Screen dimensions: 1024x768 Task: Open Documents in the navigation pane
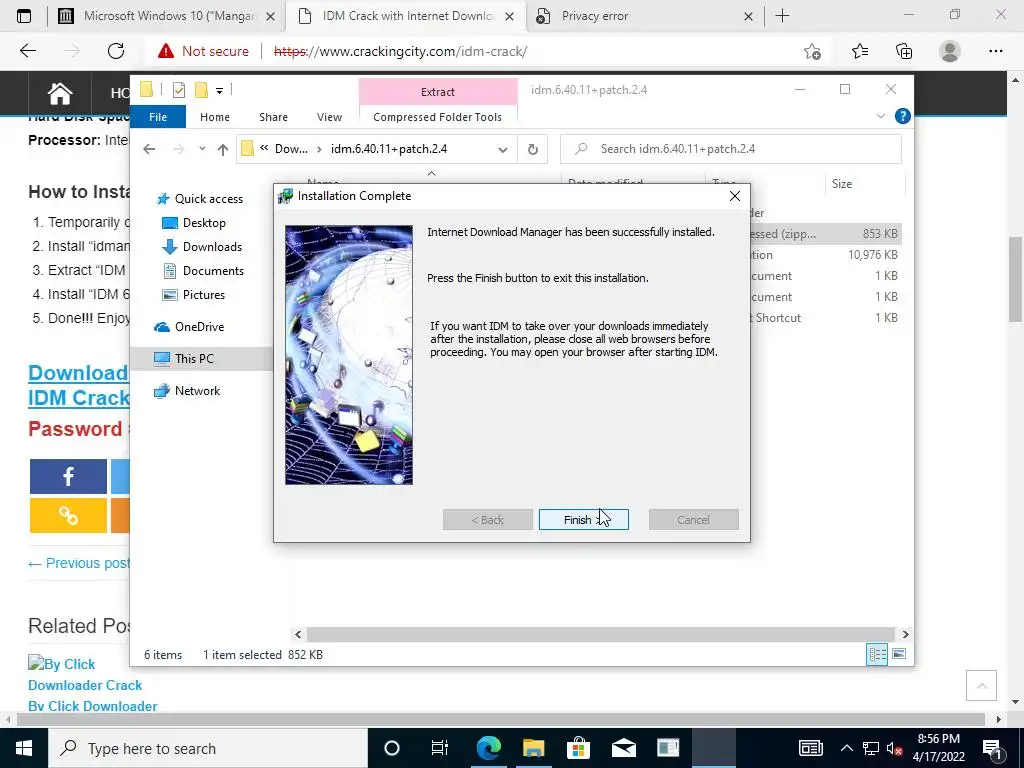click(x=203, y=270)
